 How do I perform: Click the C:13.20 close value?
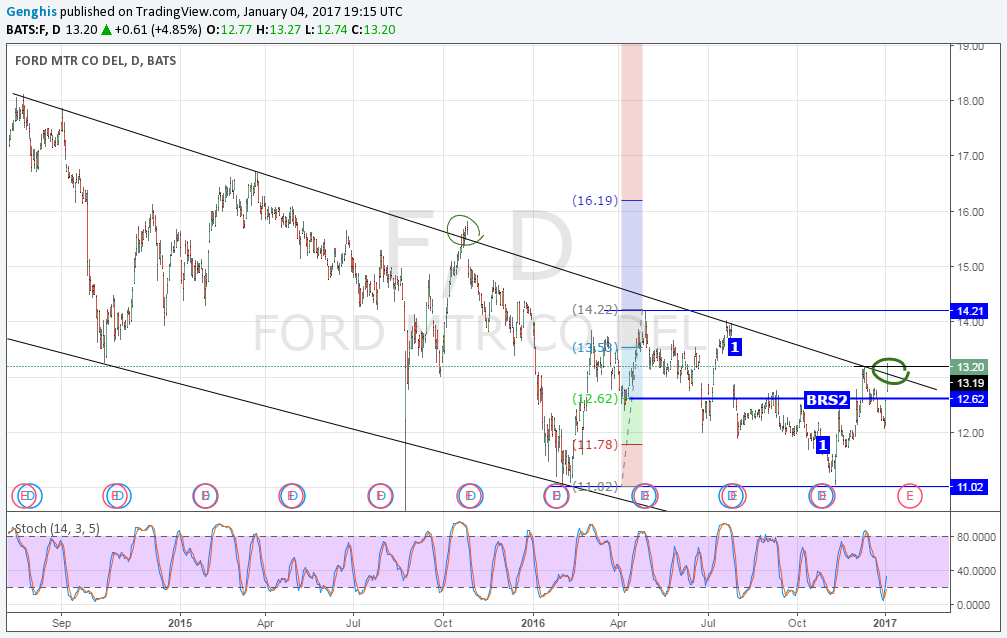[x=373, y=30]
